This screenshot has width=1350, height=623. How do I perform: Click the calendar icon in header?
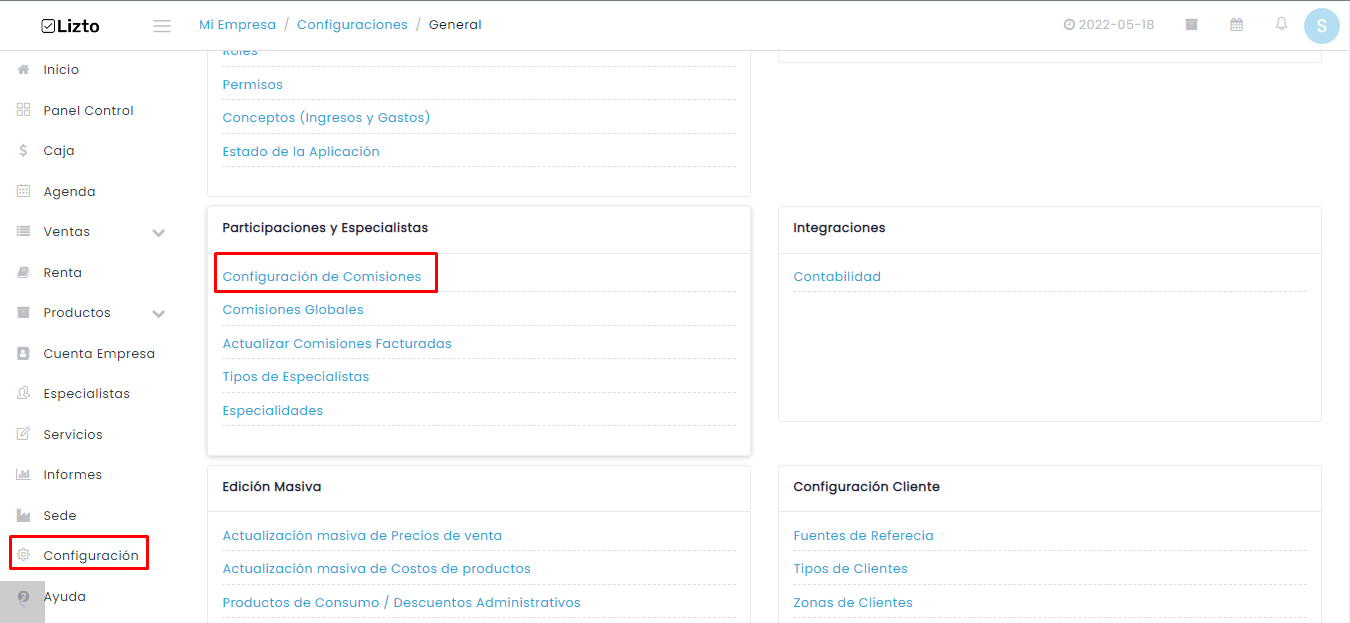tap(1237, 25)
